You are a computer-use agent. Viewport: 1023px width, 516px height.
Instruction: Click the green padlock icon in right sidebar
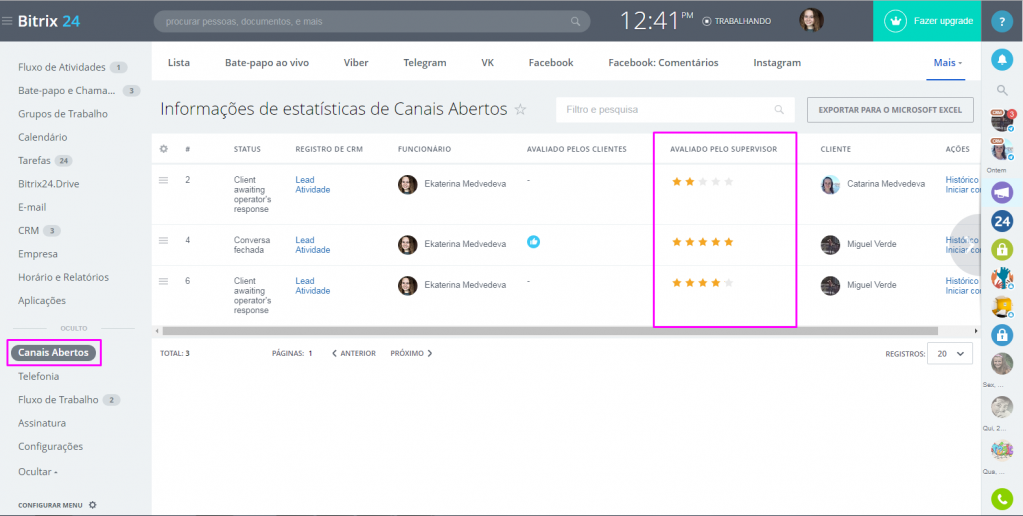tap(1002, 249)
